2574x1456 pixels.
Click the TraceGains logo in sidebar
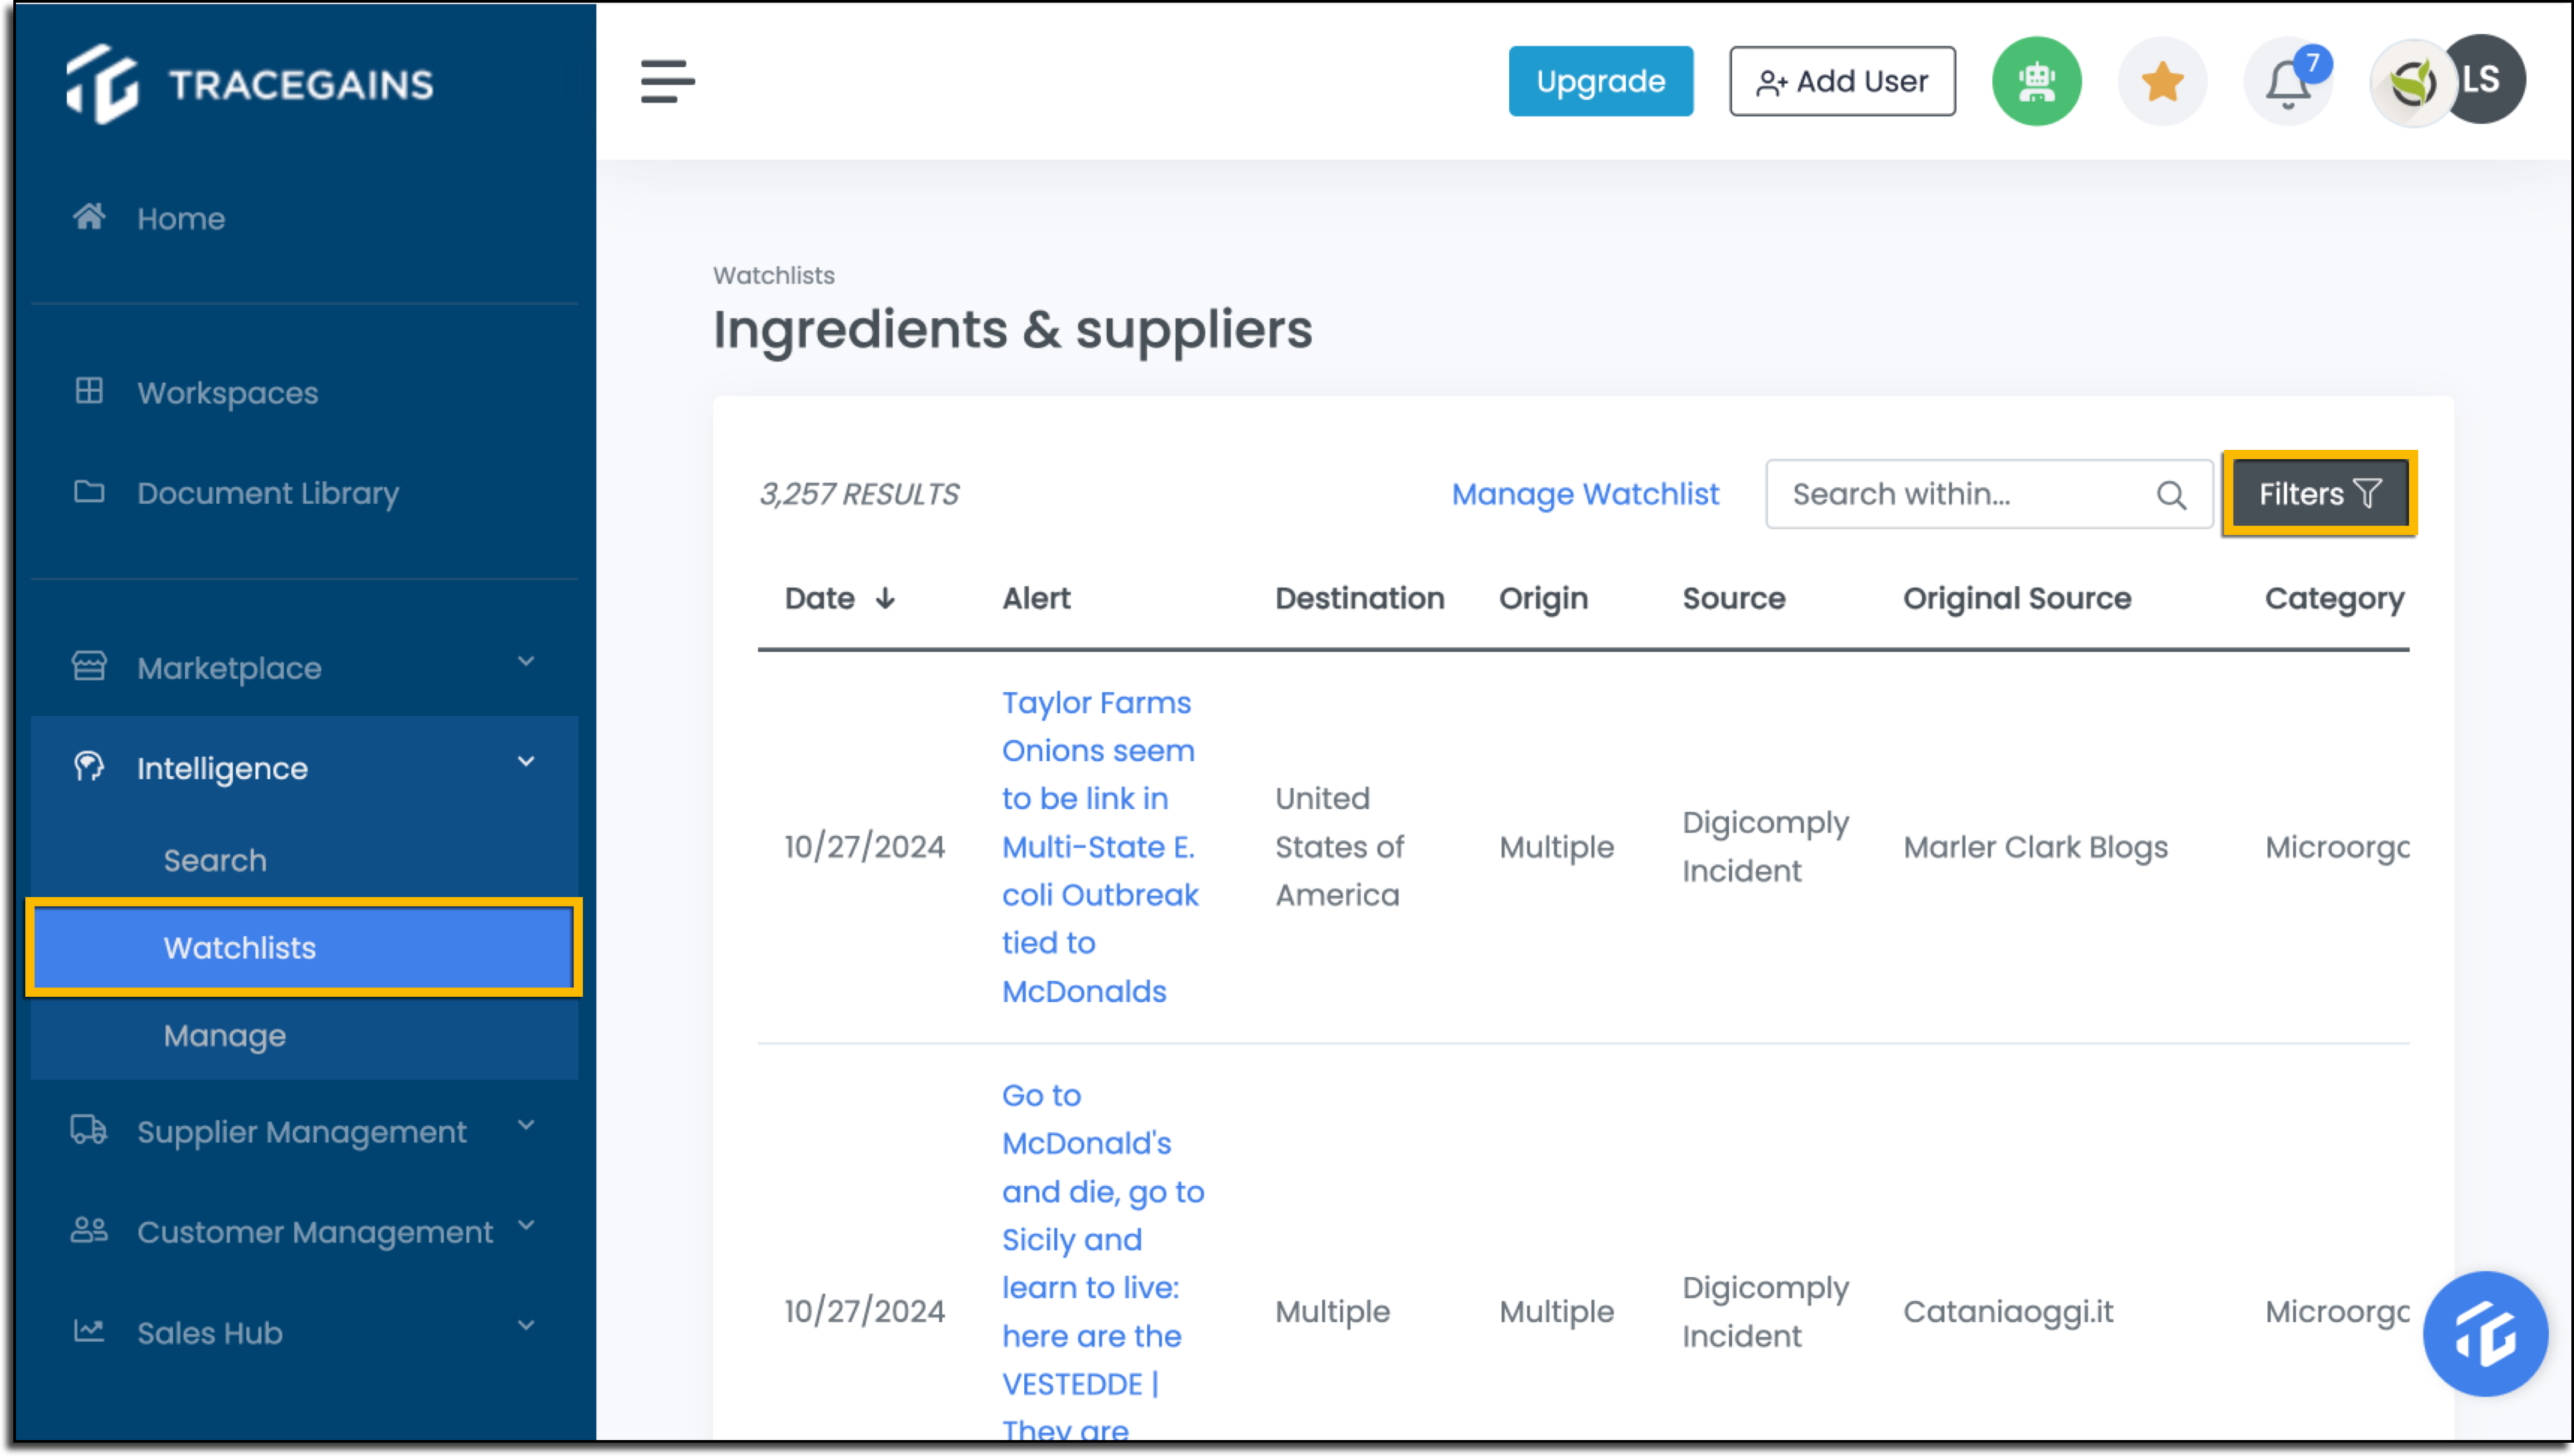click(x=250, y=84)
